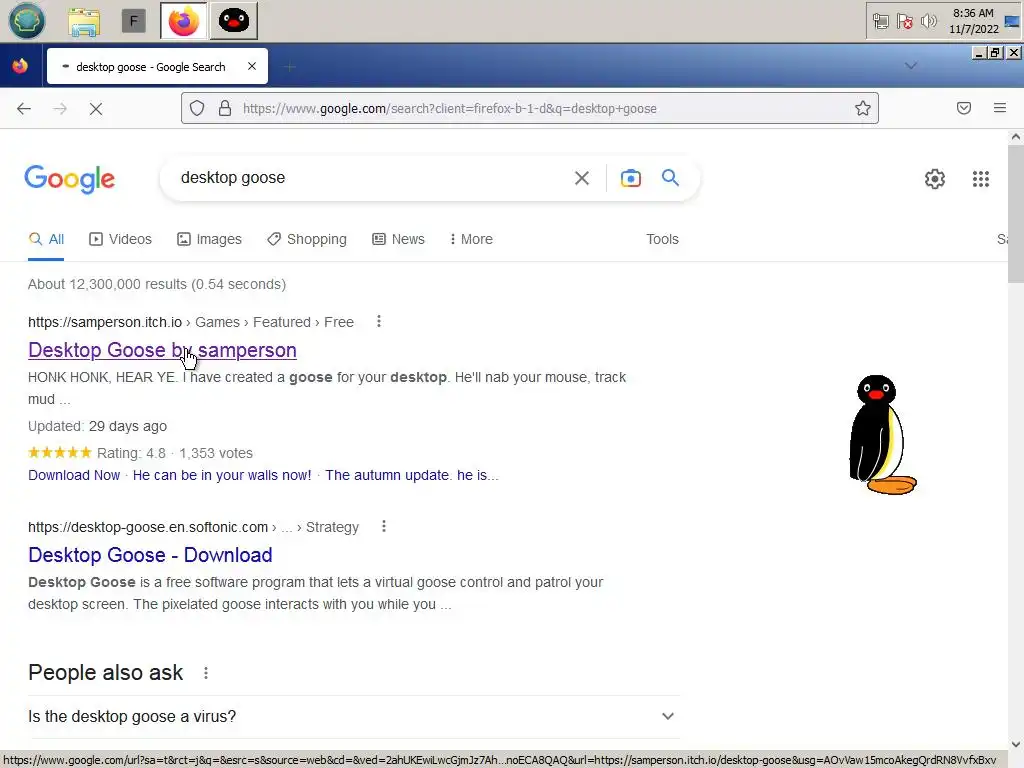Open Desktop Goose by samperson link
This screenshot has height=768, width=1024.
pos(162,350)
